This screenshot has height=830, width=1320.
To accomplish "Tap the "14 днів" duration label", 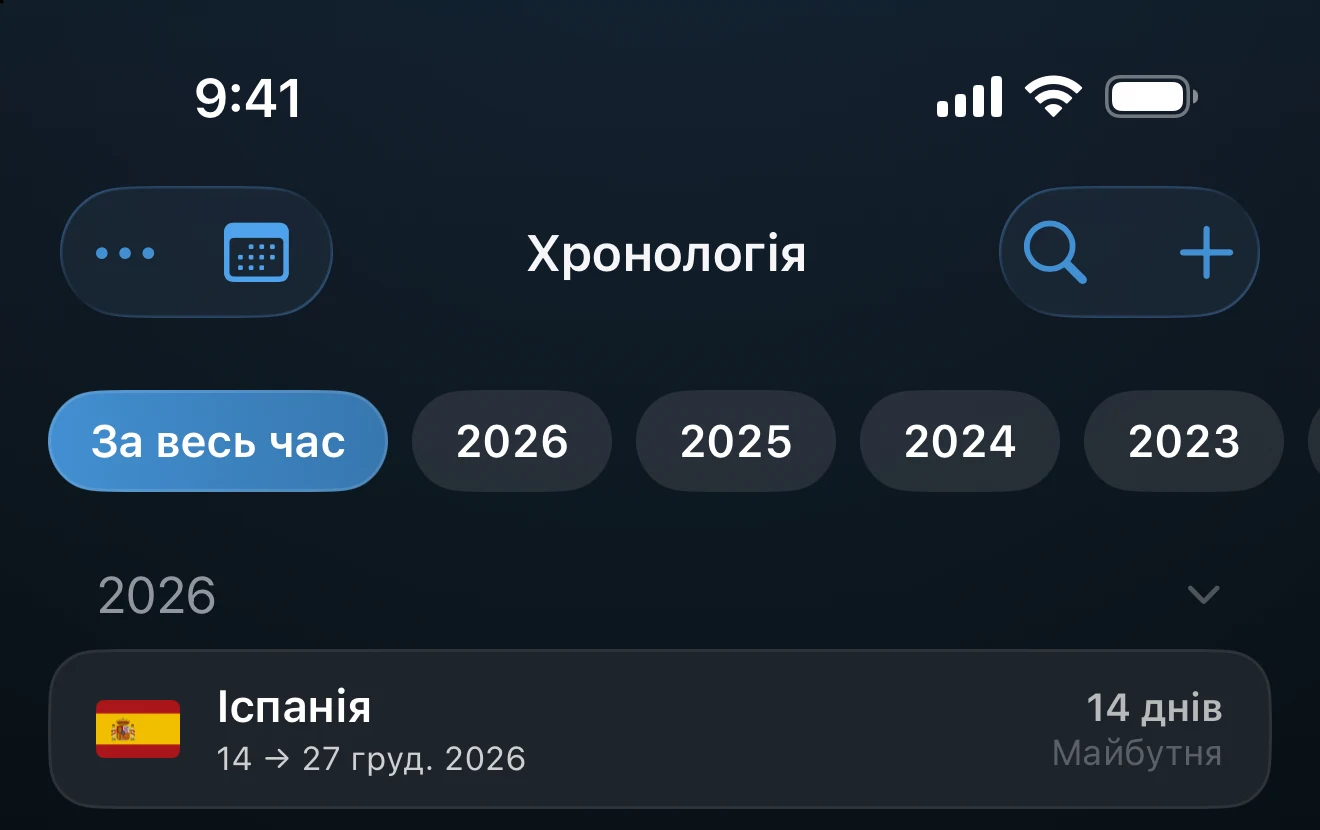I will pyautogui.click(x=1154, y=708).
